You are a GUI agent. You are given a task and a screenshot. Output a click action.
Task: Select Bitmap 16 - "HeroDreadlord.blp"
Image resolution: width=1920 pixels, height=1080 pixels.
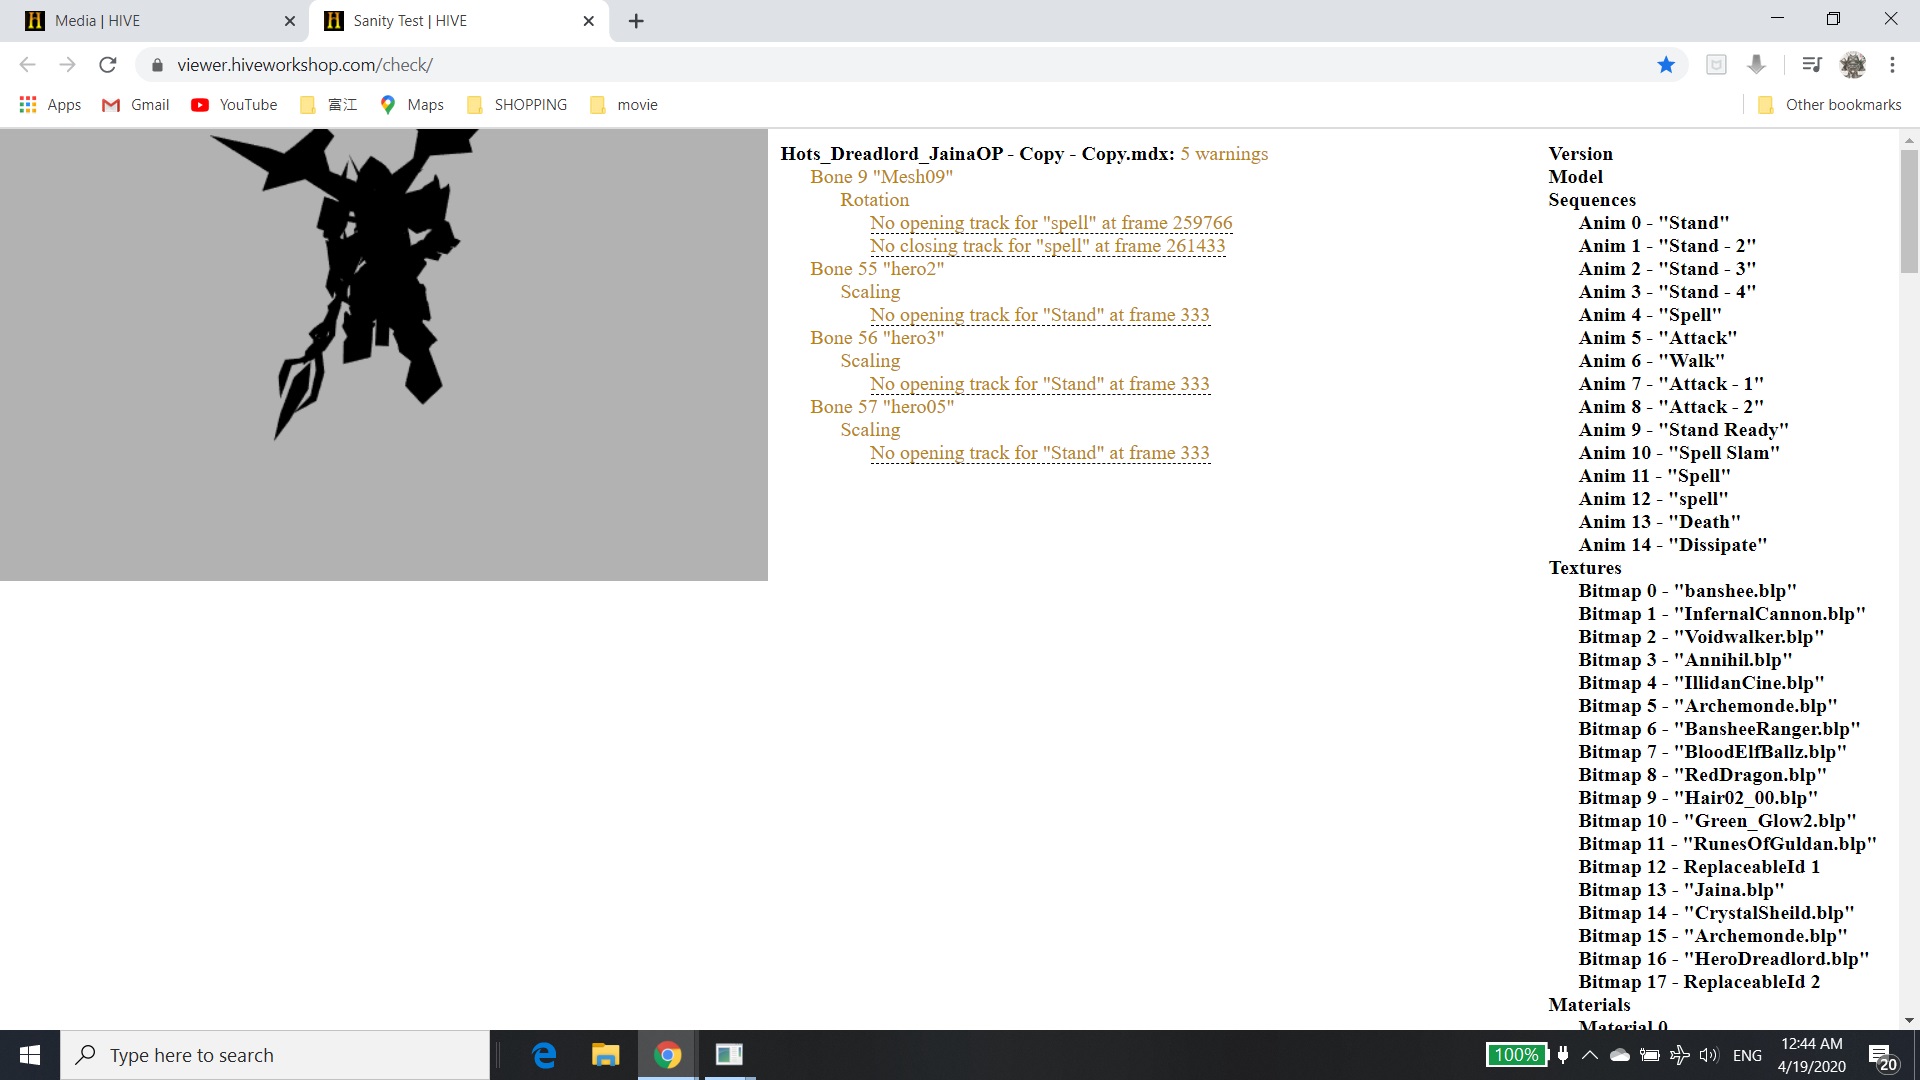coord(1724,959)
